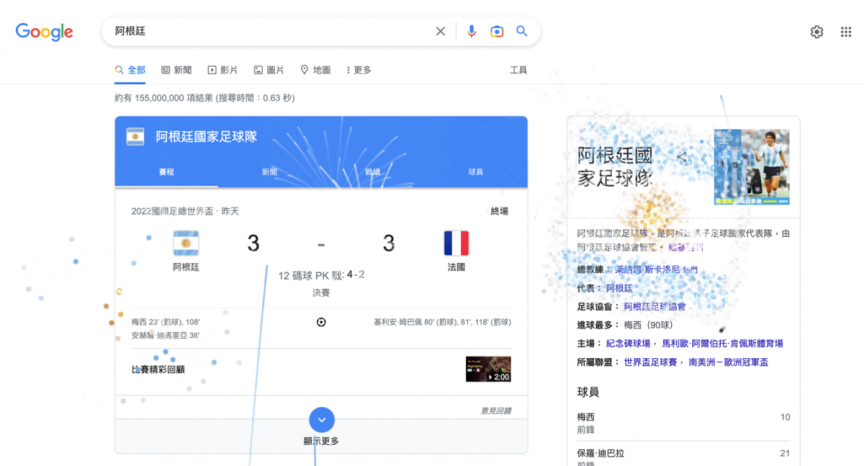Open 阿根廷足球協會 link
Screen dimensions: 864x466
tap(655, 307)
